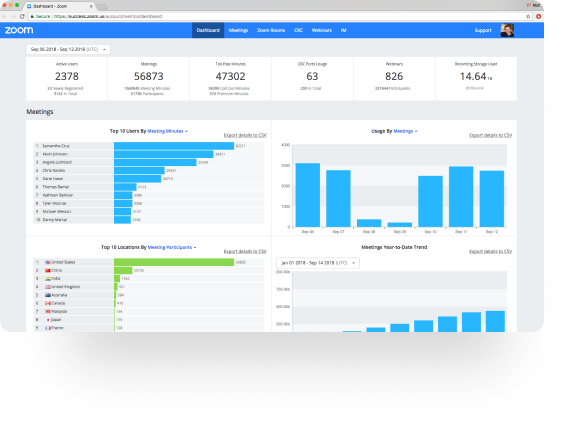Click the Webinars 826 card
This screenshot has height=421, width=562.
(x=394, y=78)
